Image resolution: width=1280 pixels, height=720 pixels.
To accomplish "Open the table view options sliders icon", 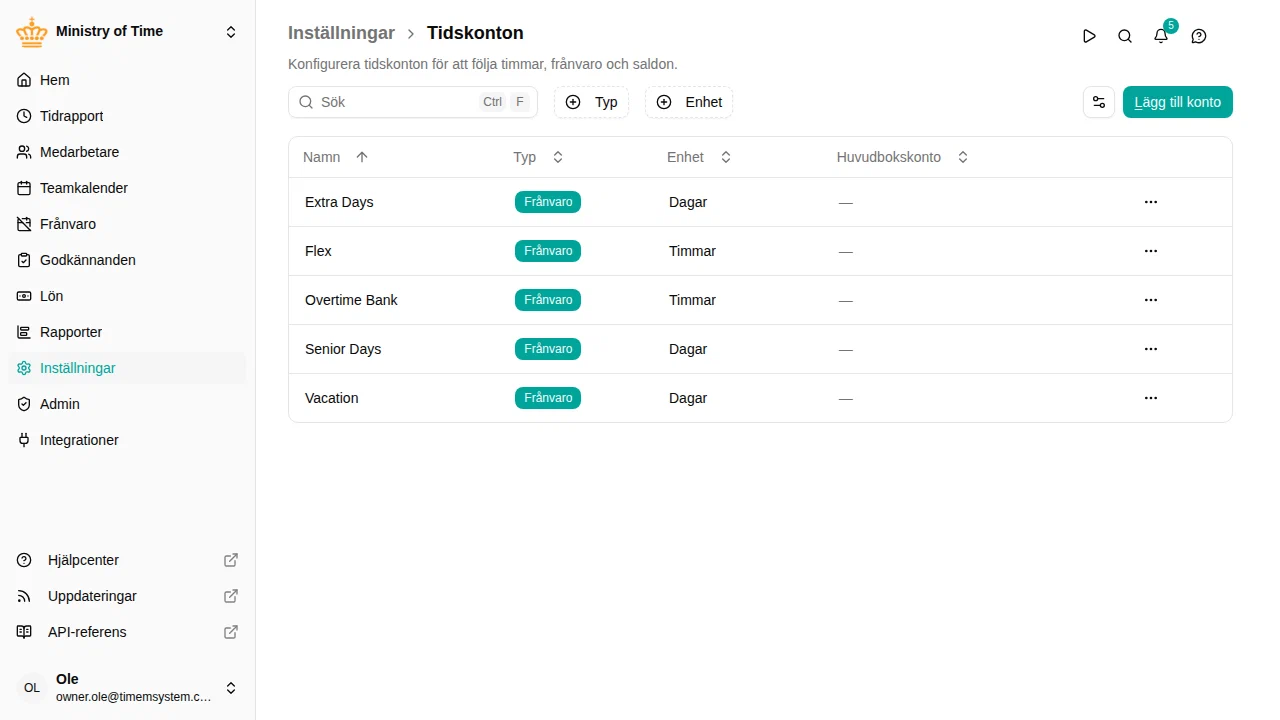I will (x=1099, y=102).
